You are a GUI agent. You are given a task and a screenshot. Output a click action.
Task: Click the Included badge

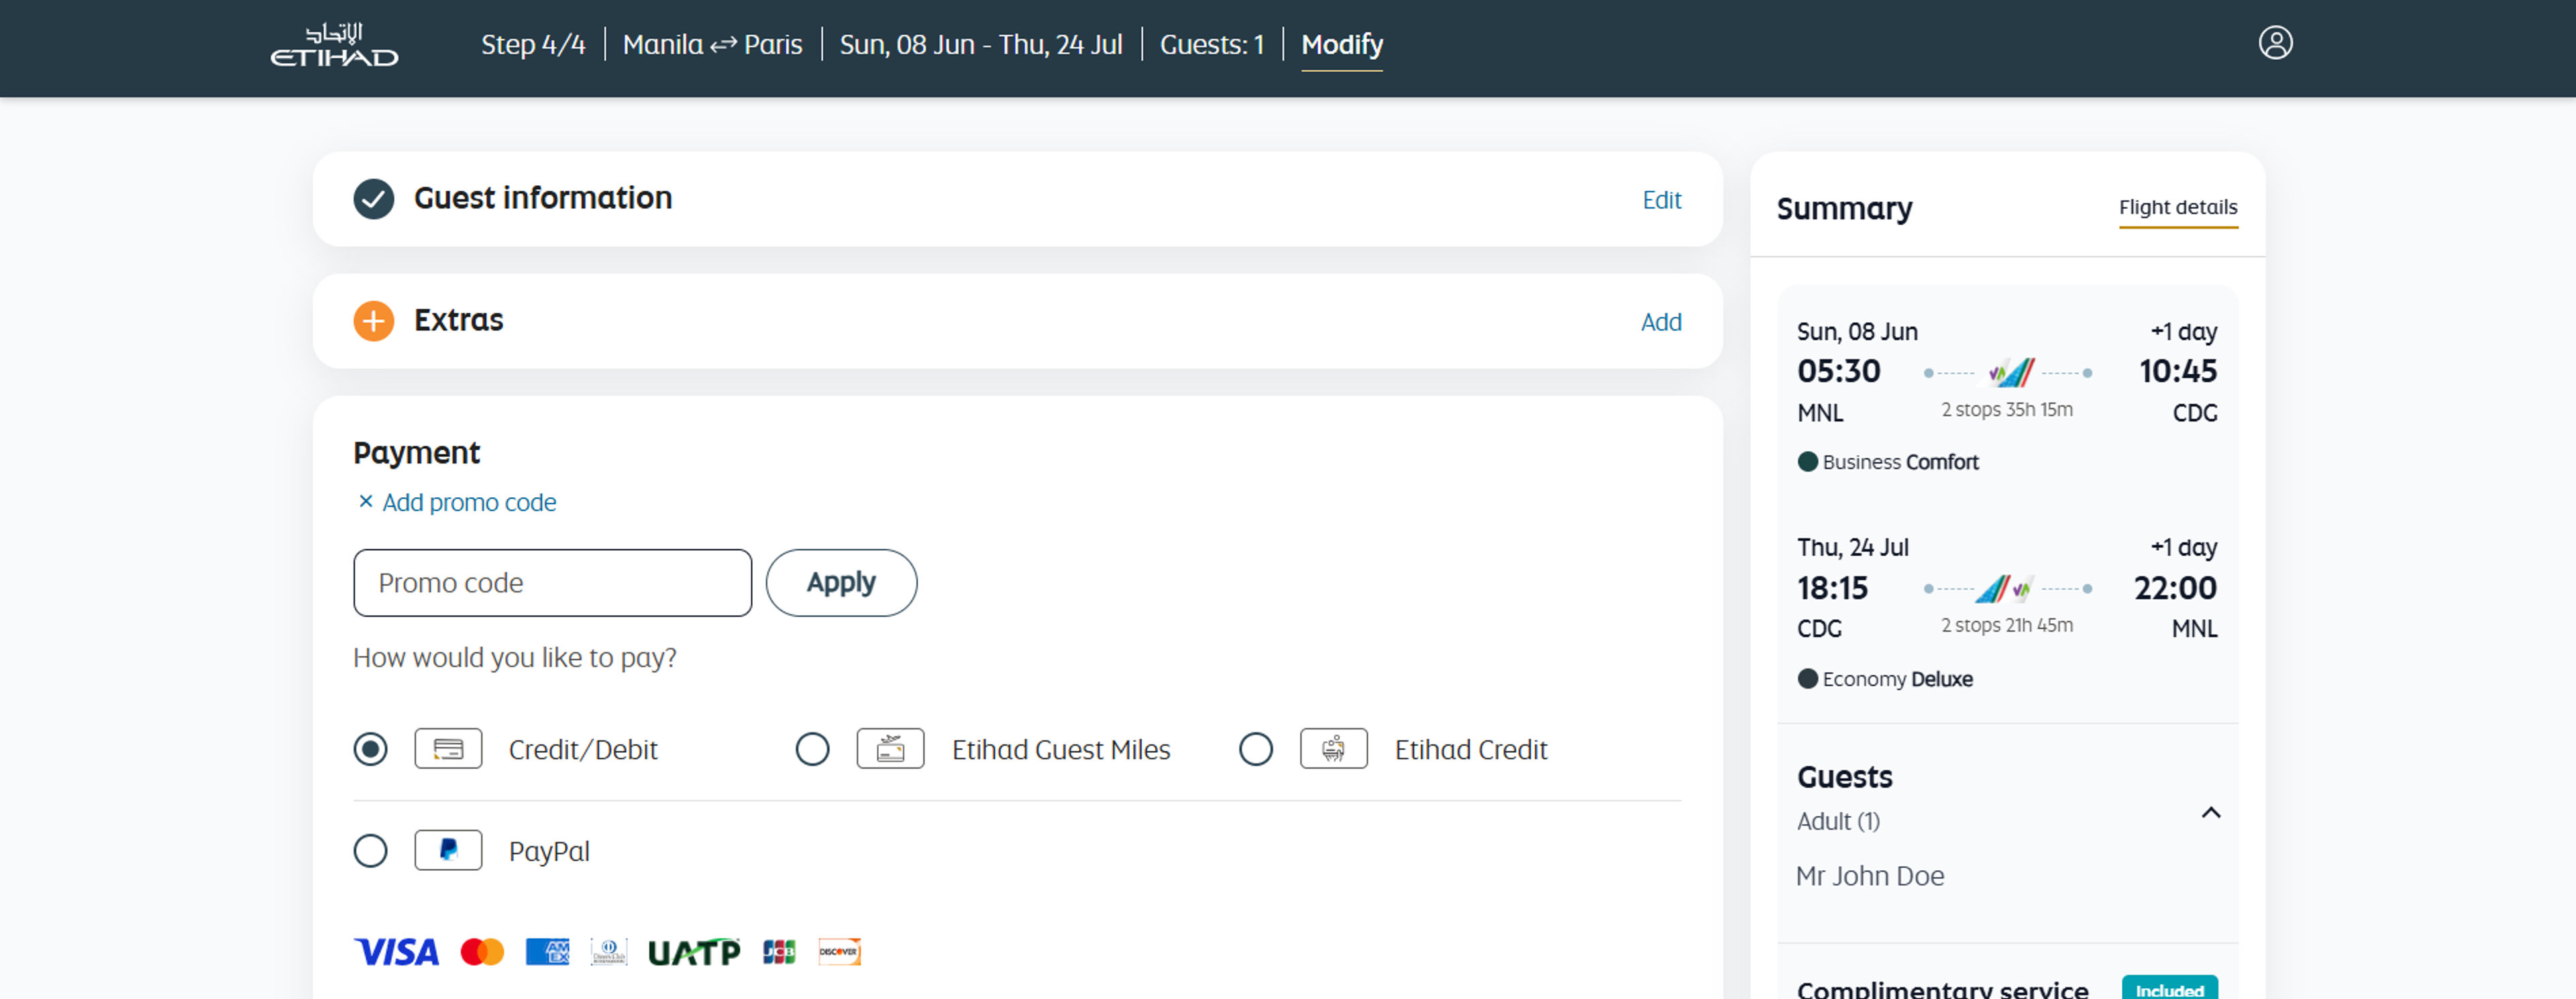point(2169,989)
